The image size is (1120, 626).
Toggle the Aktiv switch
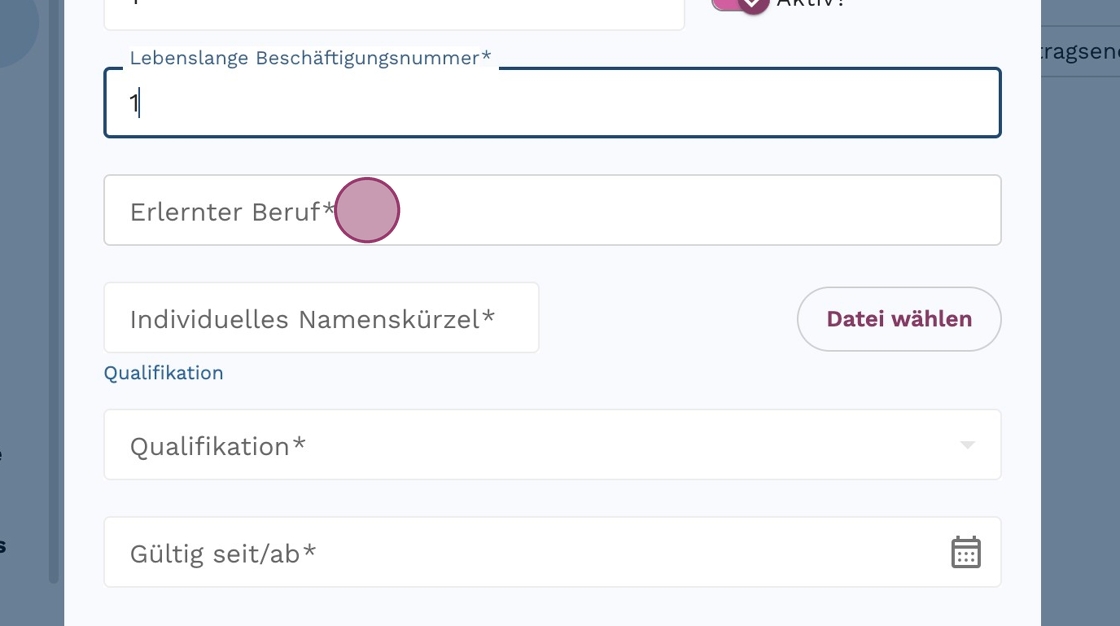(741, 4)
